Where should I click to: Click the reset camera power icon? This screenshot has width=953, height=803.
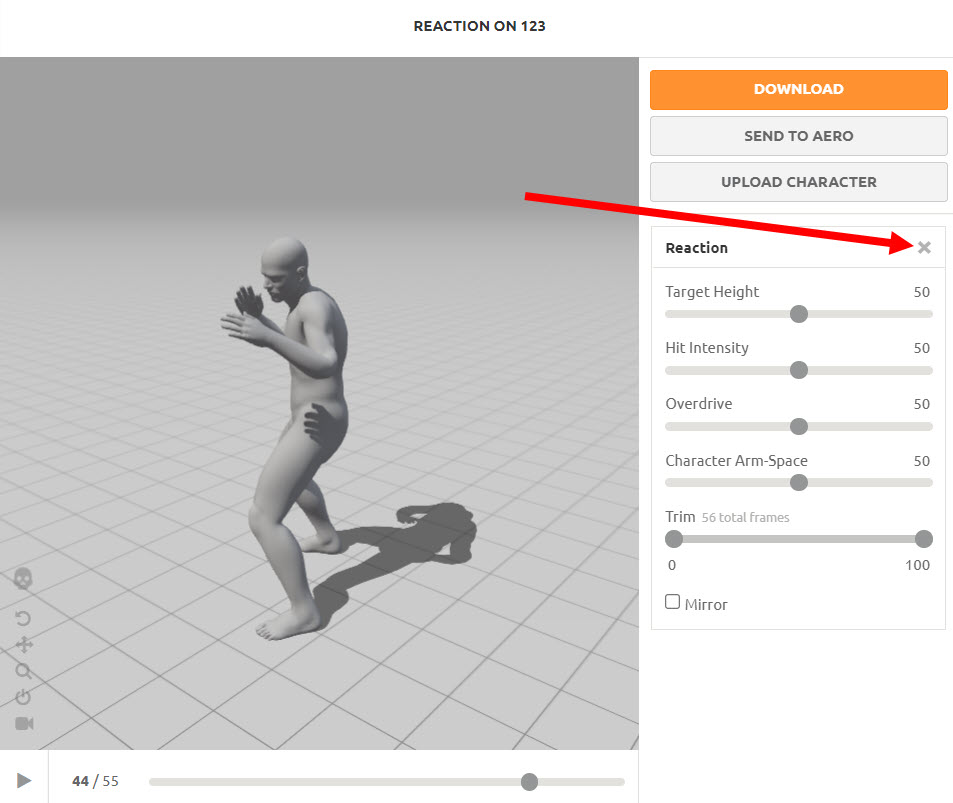[23, 697]
